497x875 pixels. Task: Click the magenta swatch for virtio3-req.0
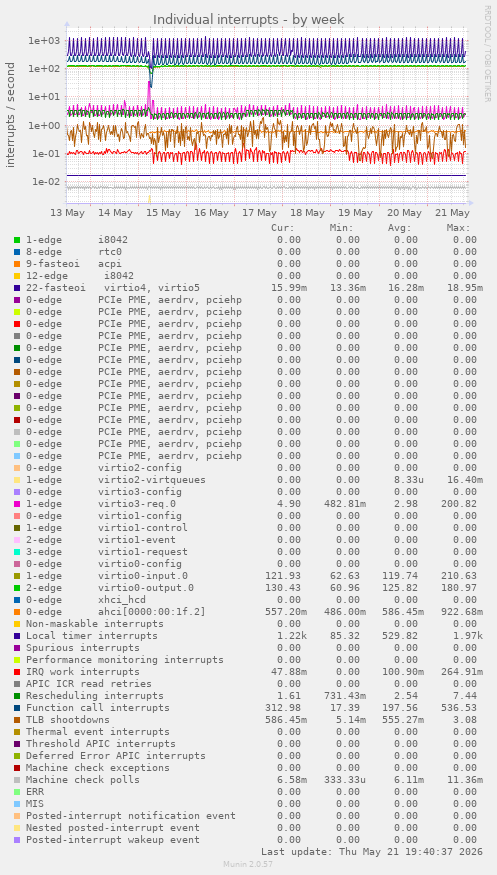point(17,504)
